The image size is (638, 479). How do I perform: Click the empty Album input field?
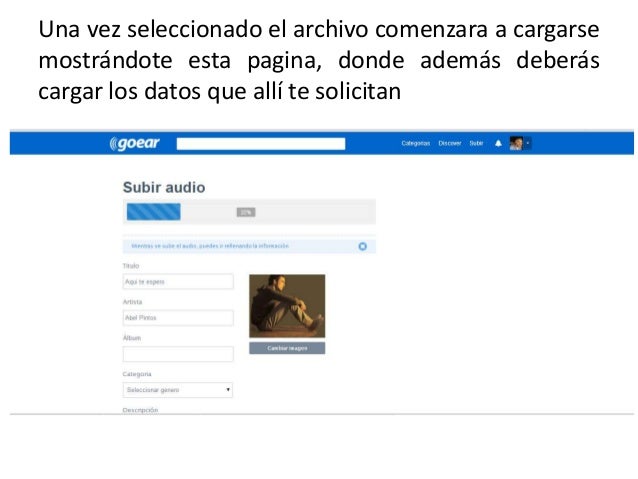click(178, 354)
